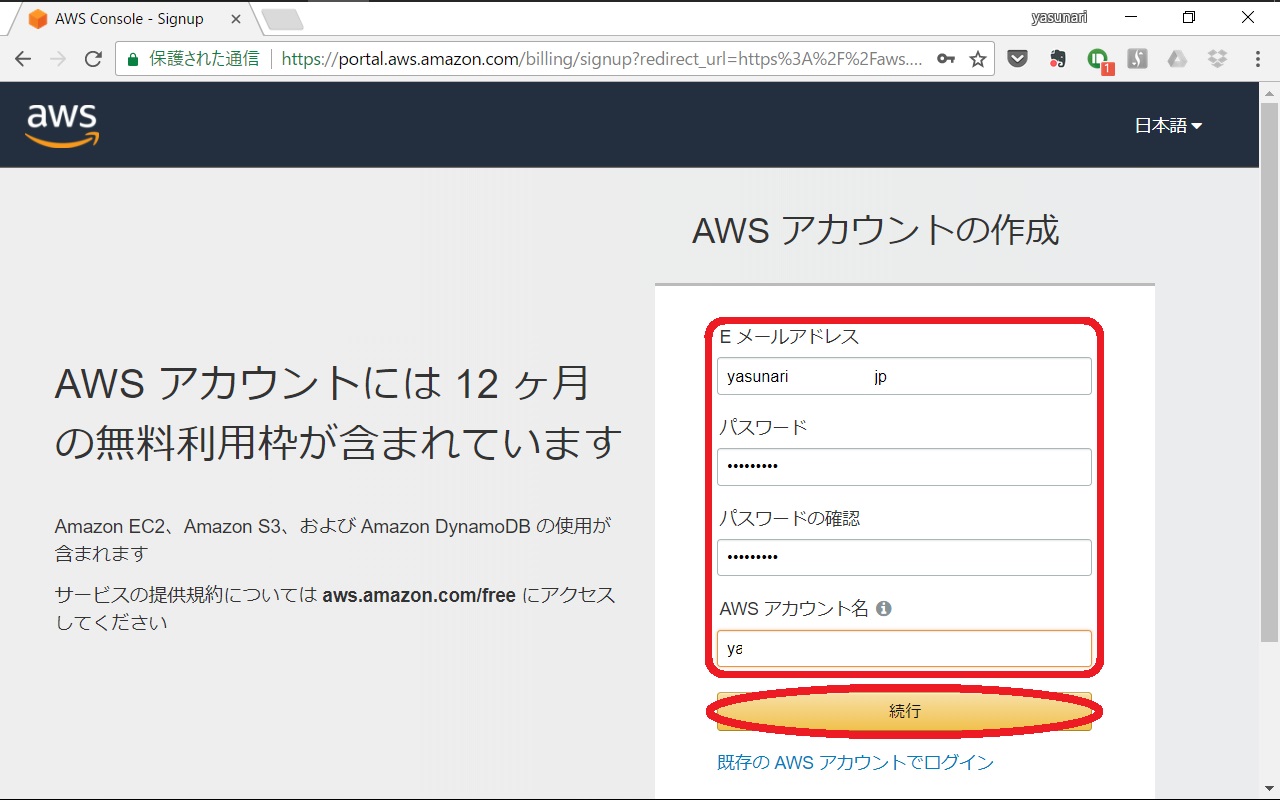Minimize the Chrome window
1280x800 pixels.
(1130, 18)
